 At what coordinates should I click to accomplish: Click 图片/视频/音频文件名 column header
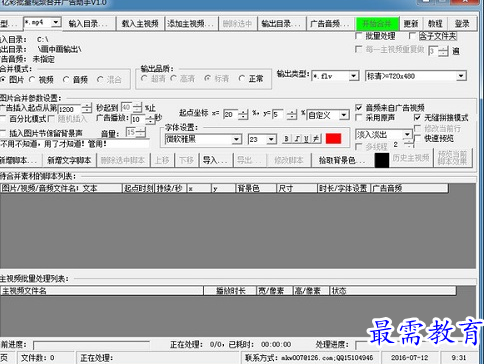point(61,188)
